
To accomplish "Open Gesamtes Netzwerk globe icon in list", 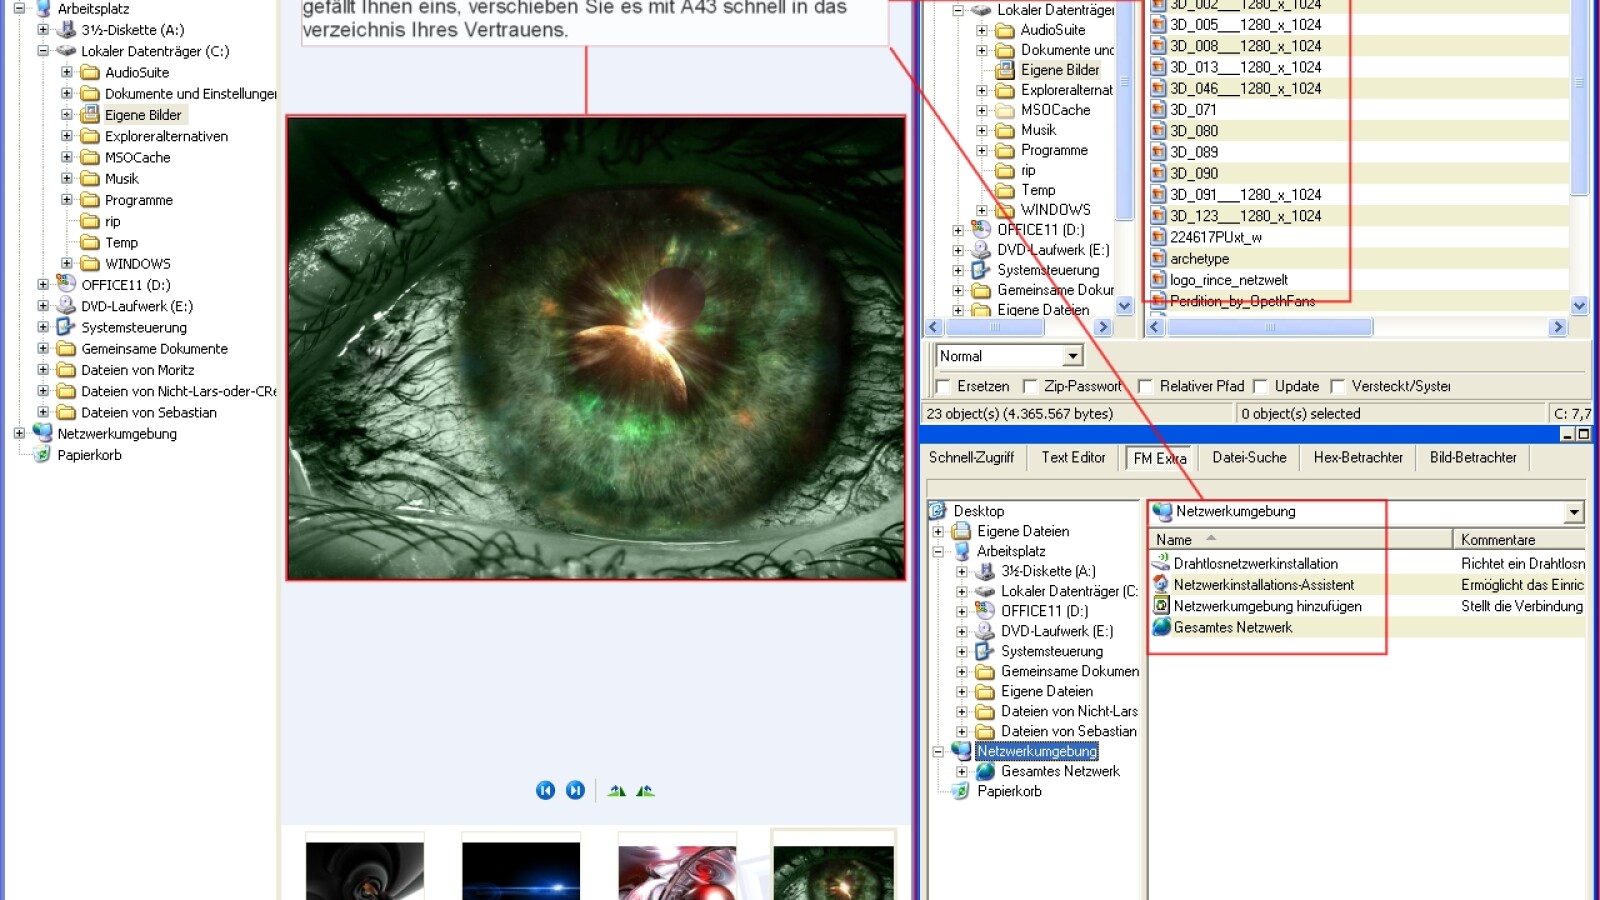I will pyautogui.click(x=1161, y=627).
